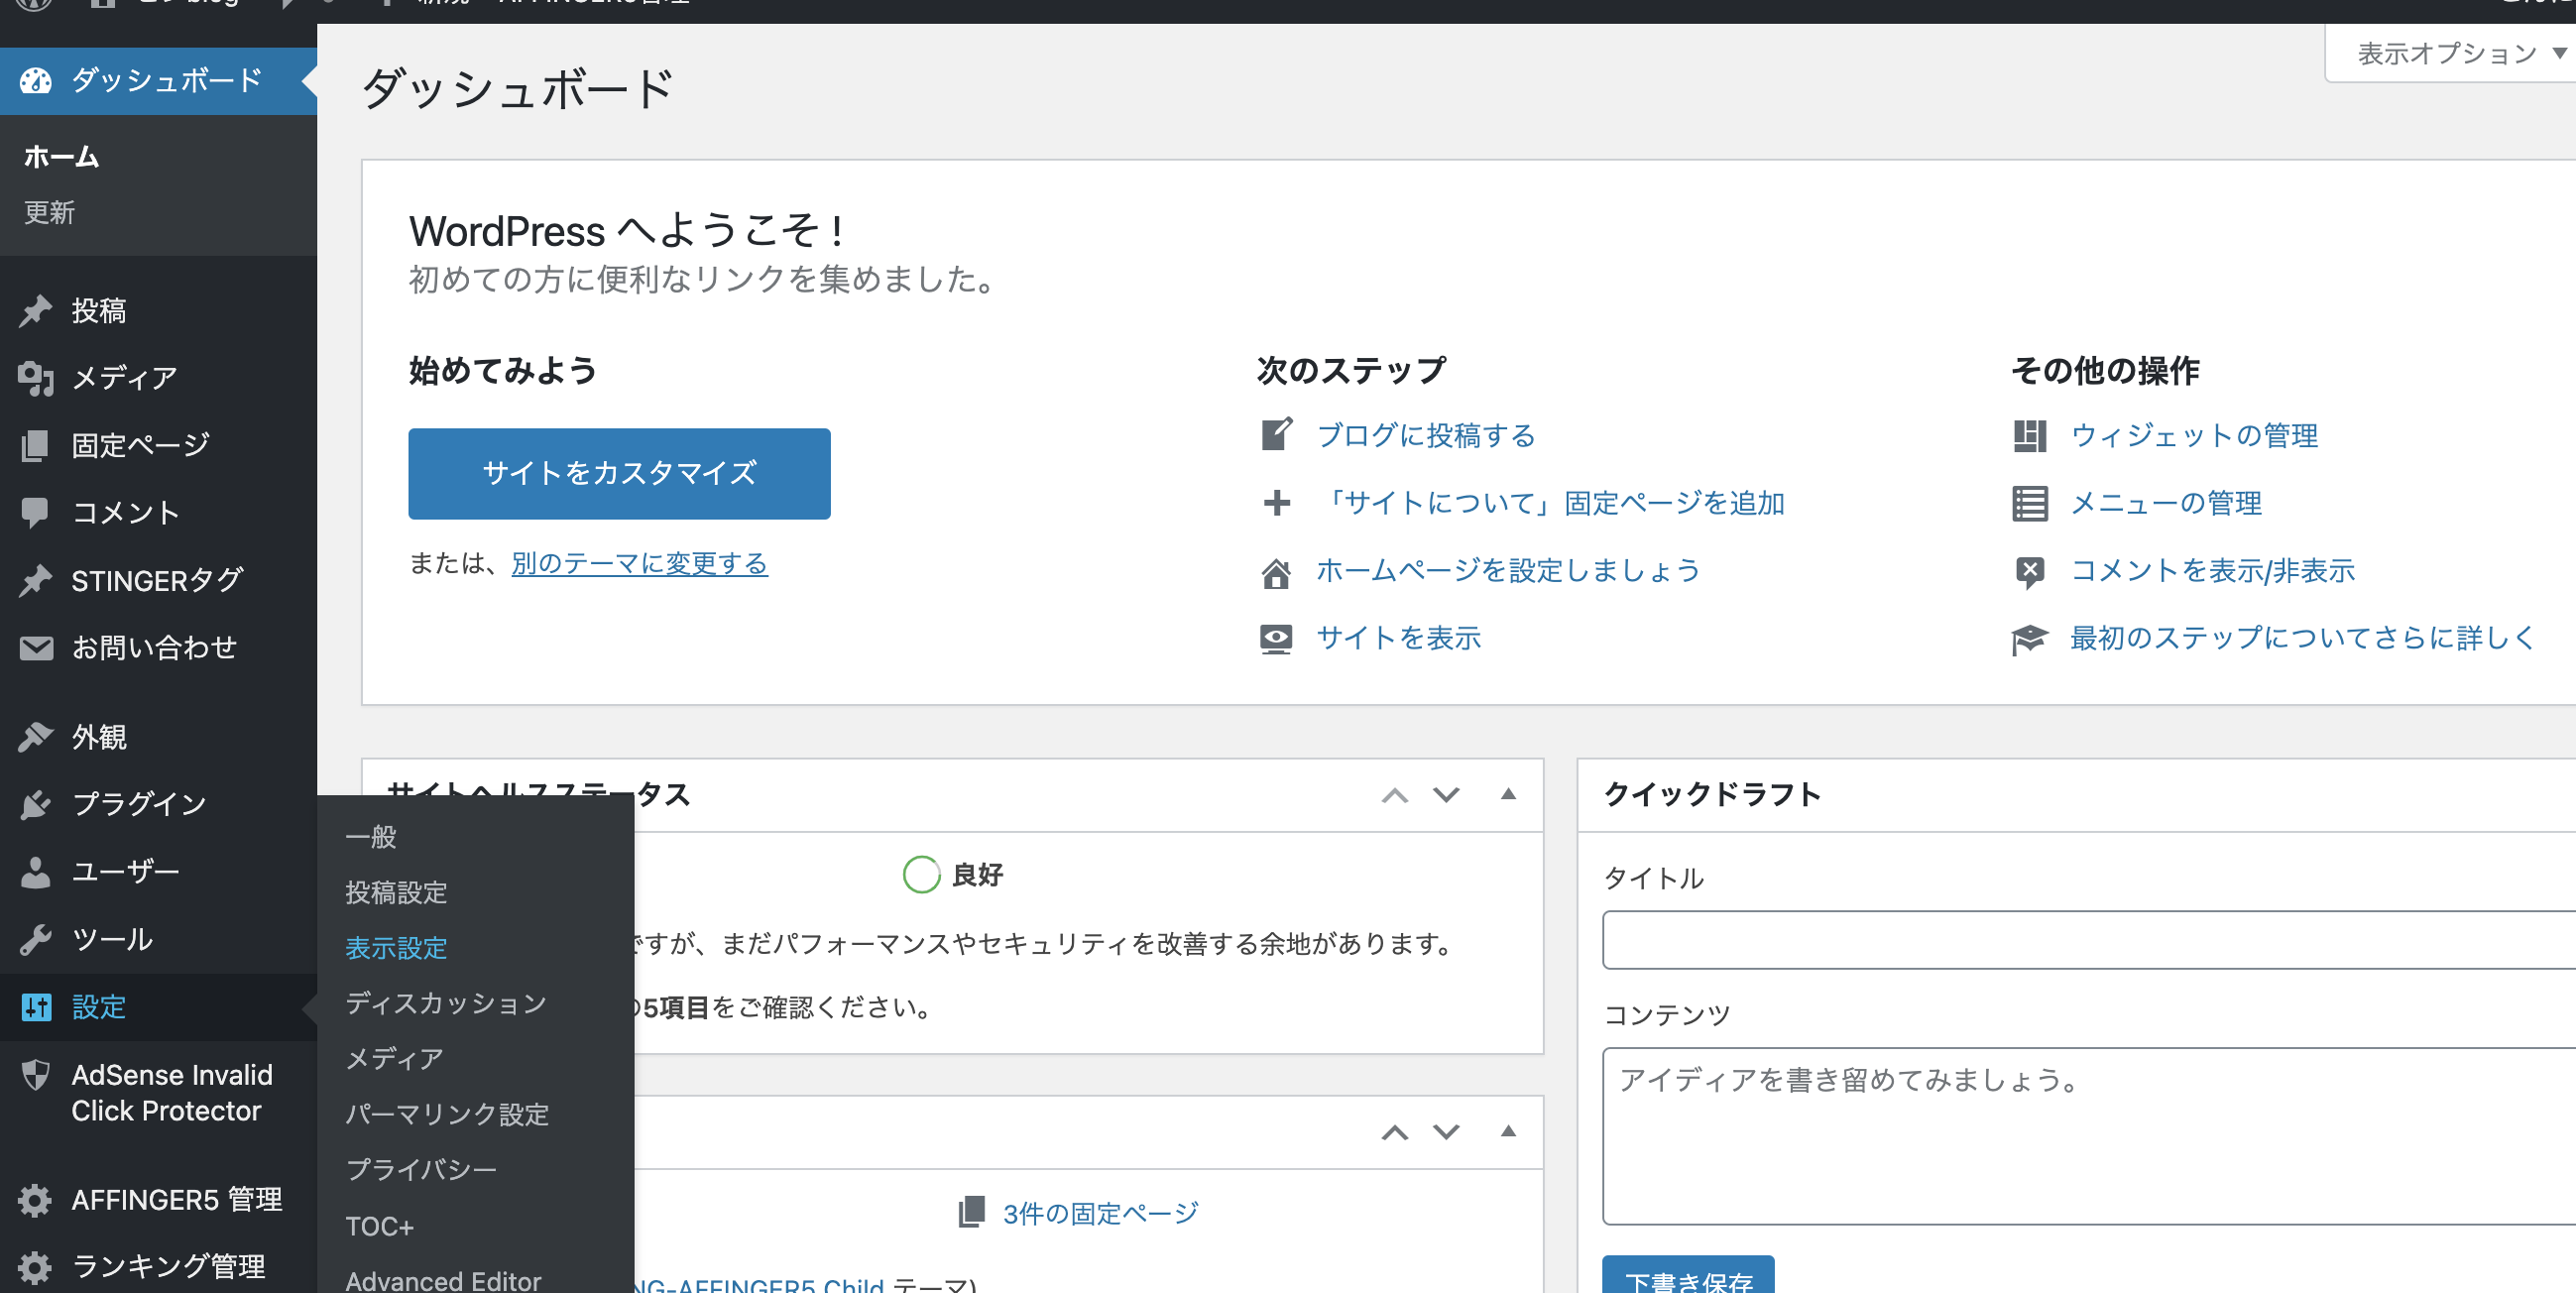
Task: Click the comment bubble icon in the sidebar
Action: click(36, 513)
